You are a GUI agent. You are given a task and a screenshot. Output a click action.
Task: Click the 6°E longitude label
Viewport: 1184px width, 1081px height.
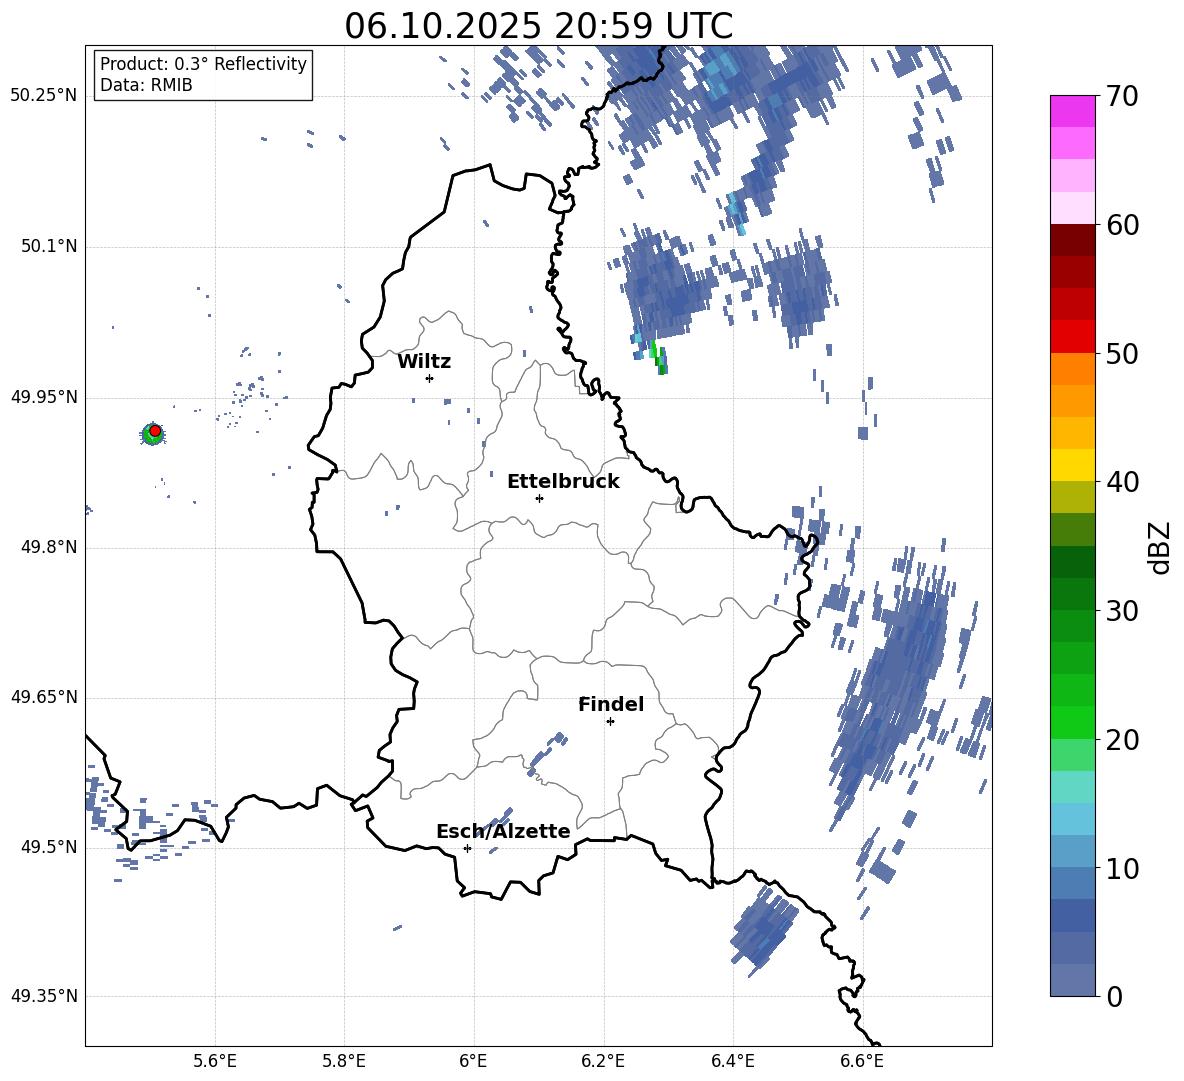(x=473, y=1061)
